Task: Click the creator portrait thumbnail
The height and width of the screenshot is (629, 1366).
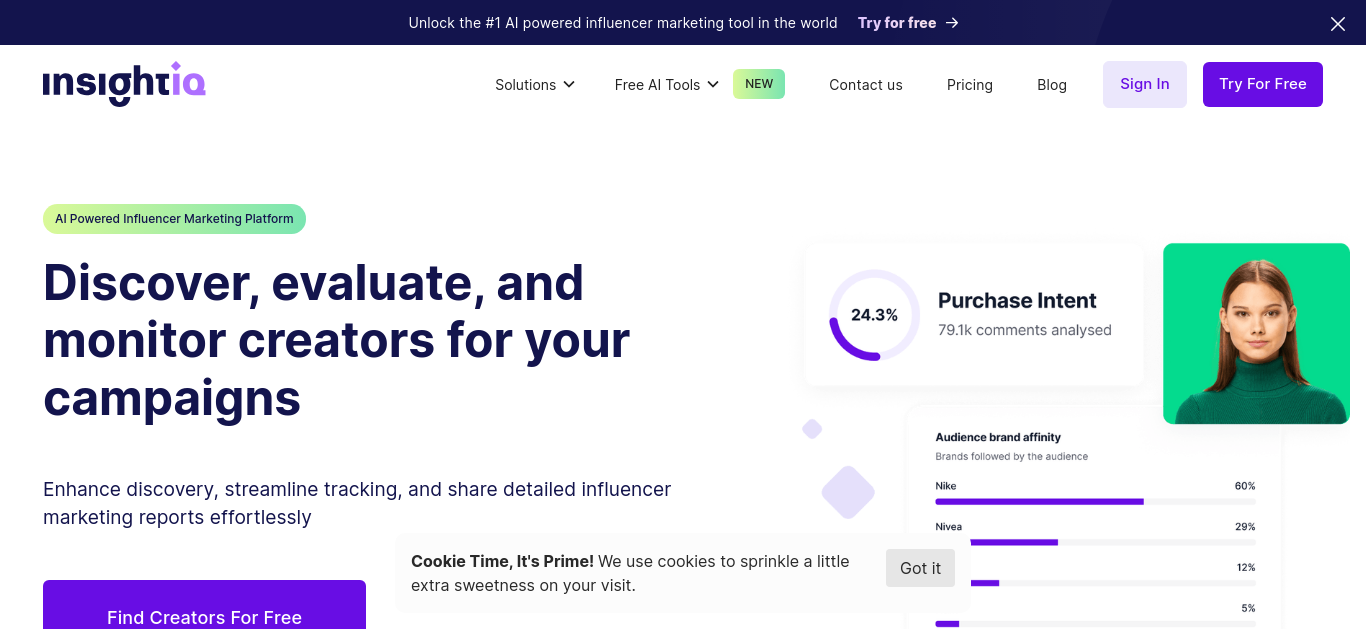Action: click(1256, 333)
